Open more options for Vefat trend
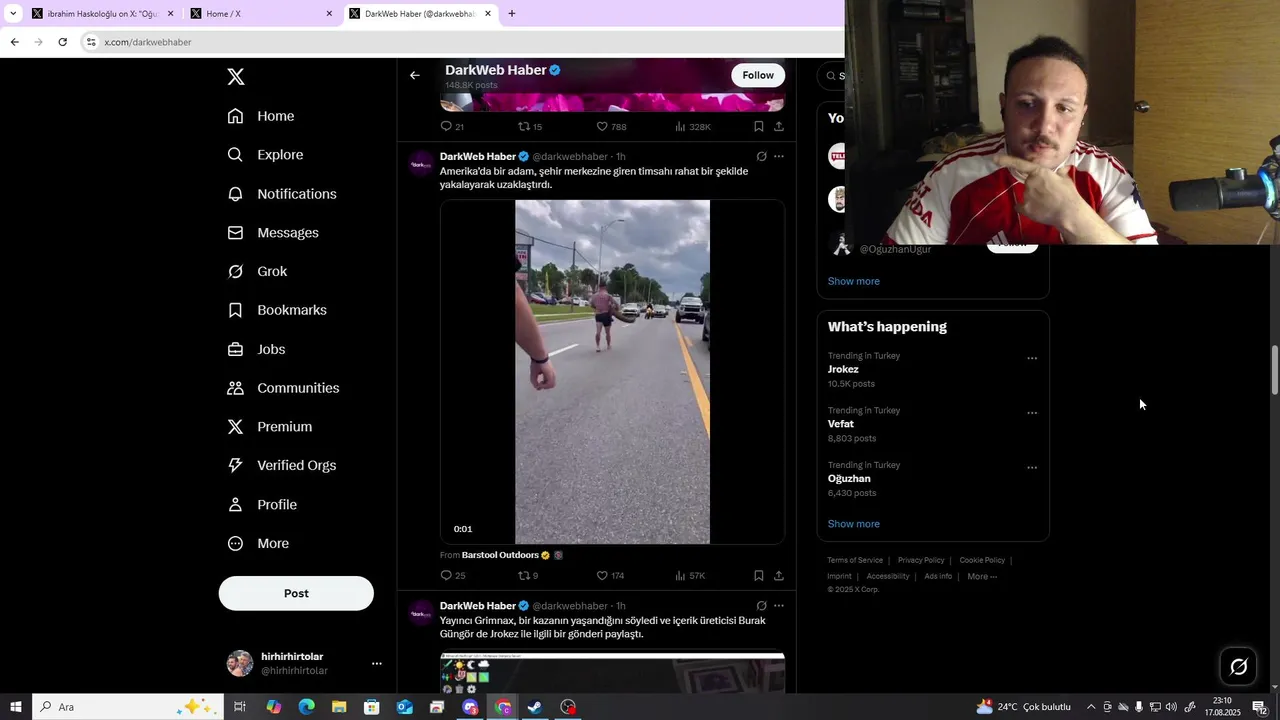 [x=1032, y=413]
